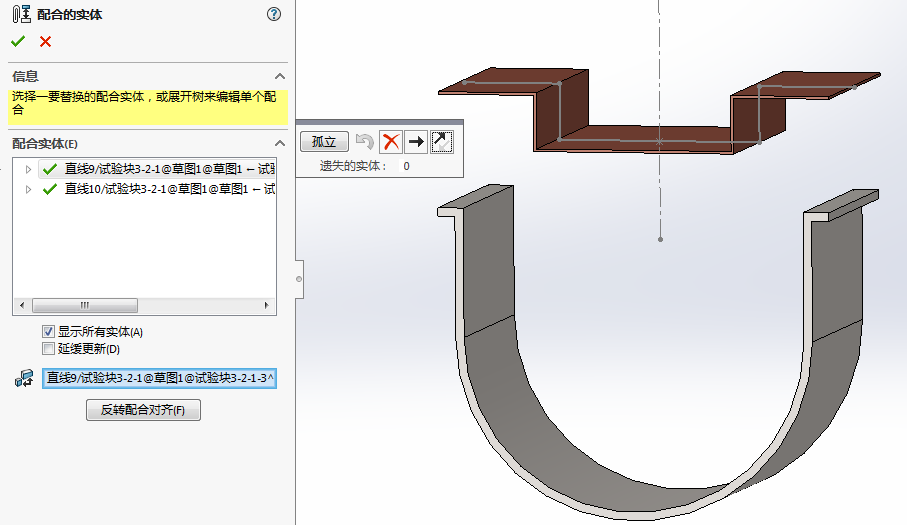The image size is (907, 525).
Task: Expand the 直线9 tree item arrow
Action: coord(28,169)
